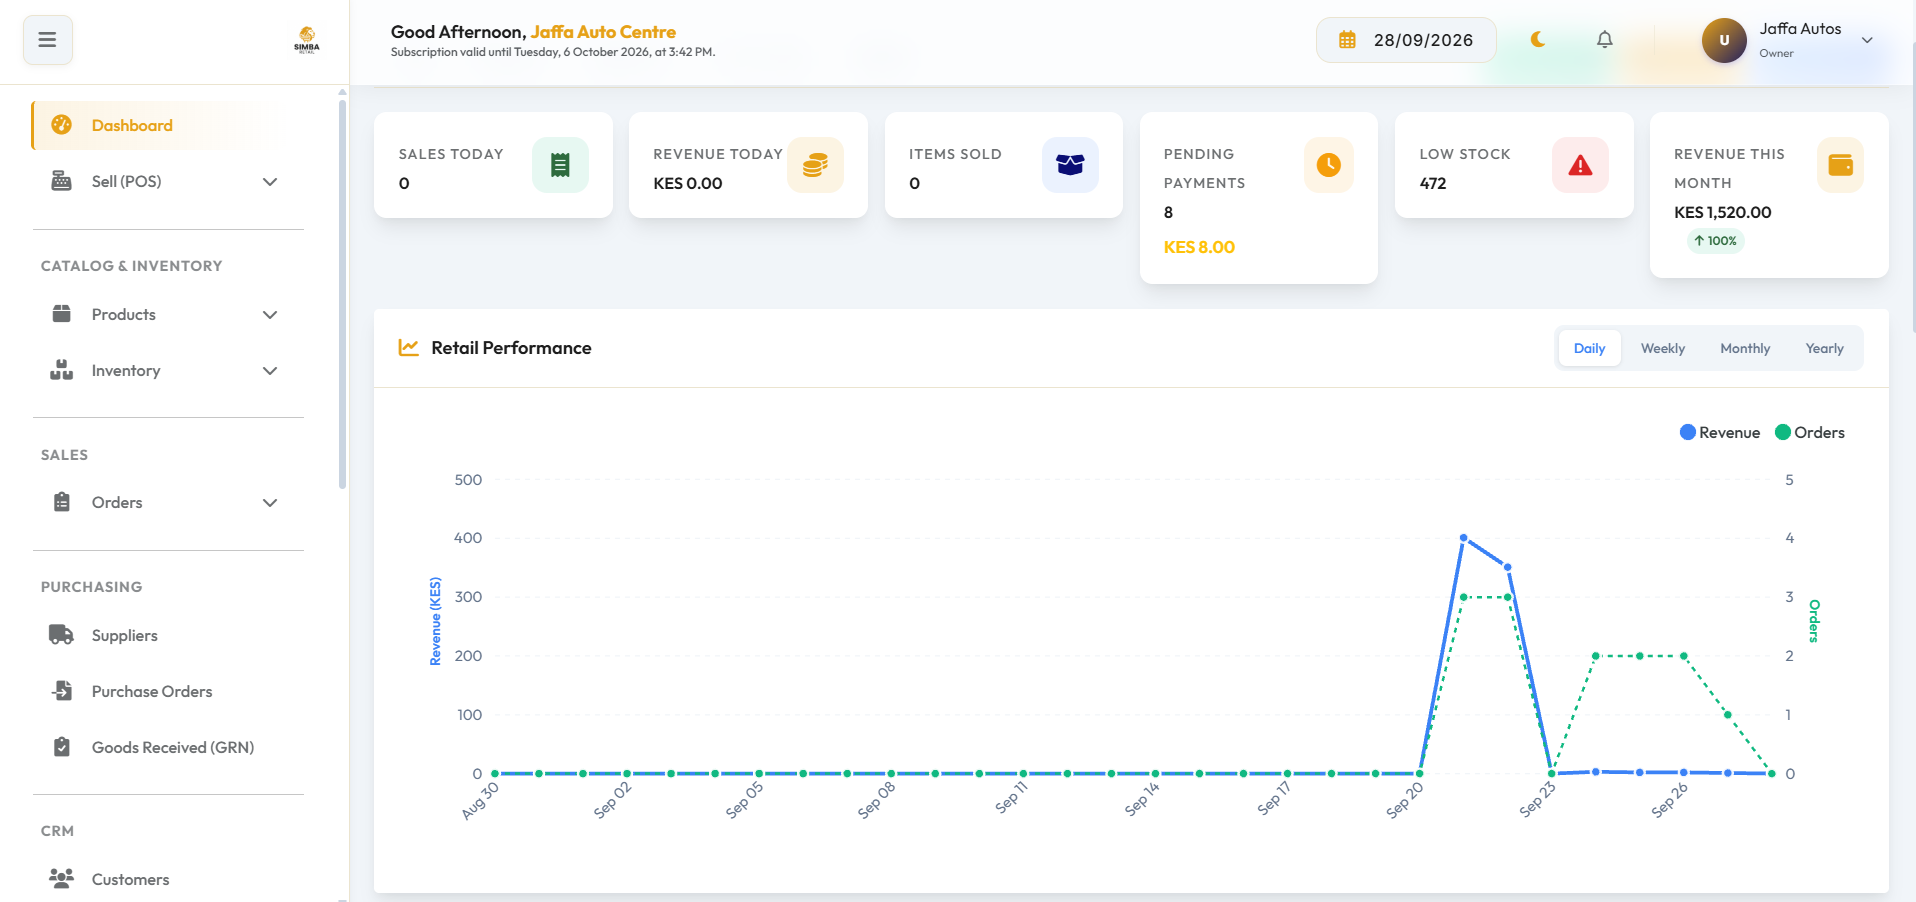
Task: Click the Simba Retail logo
Action: coord(307,40)
